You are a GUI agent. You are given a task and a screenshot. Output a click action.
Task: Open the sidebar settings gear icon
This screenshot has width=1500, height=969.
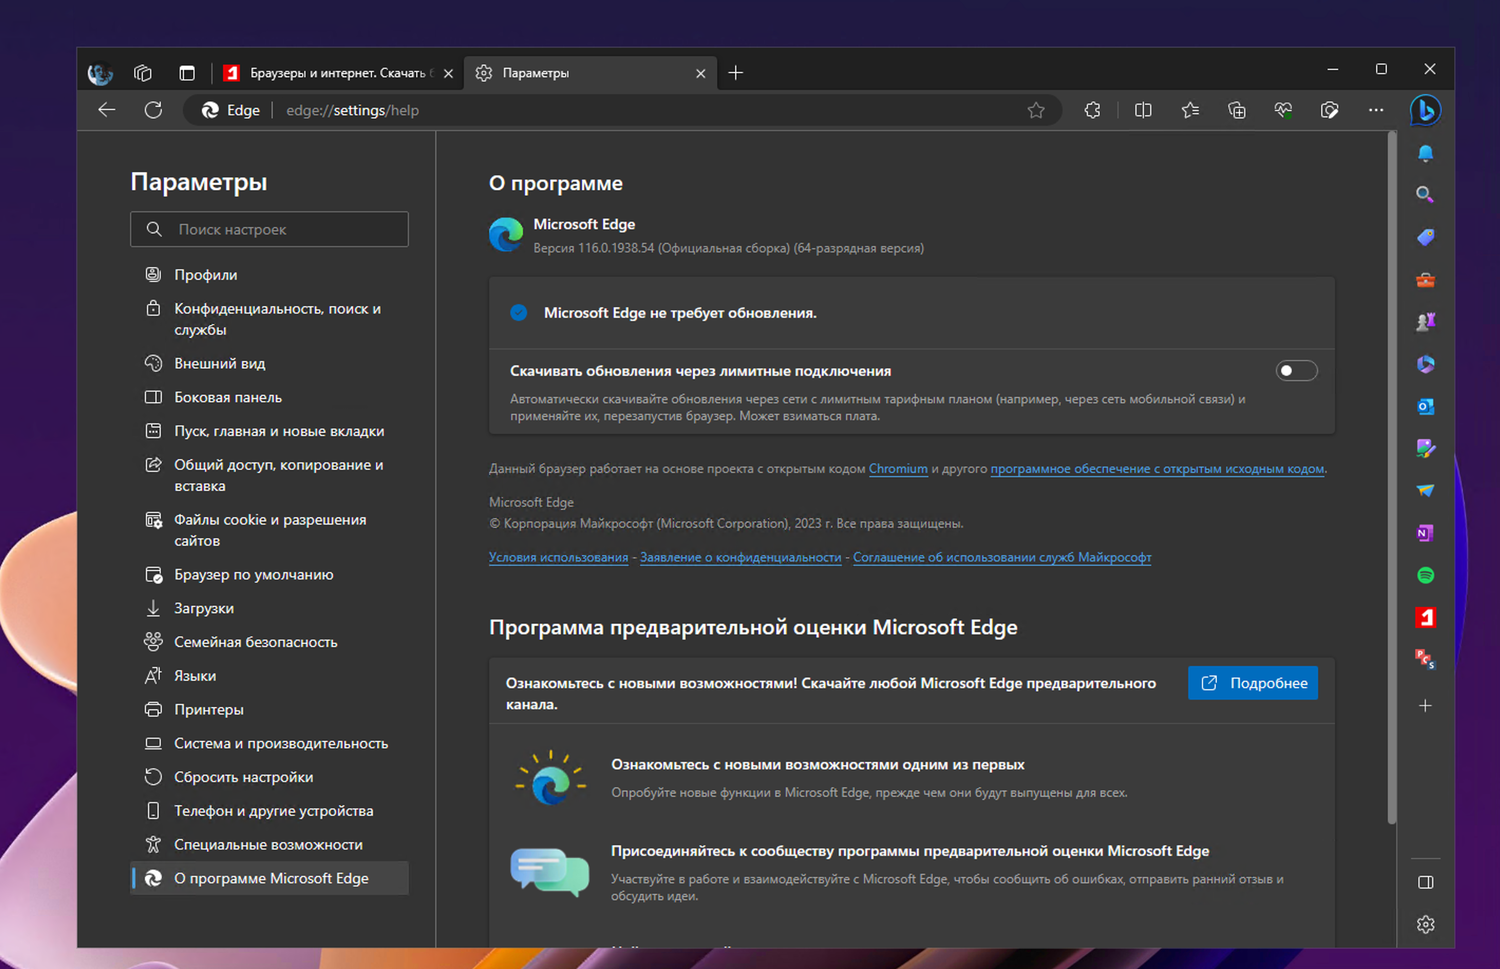pyautogui.click(x=1426, y=925)
